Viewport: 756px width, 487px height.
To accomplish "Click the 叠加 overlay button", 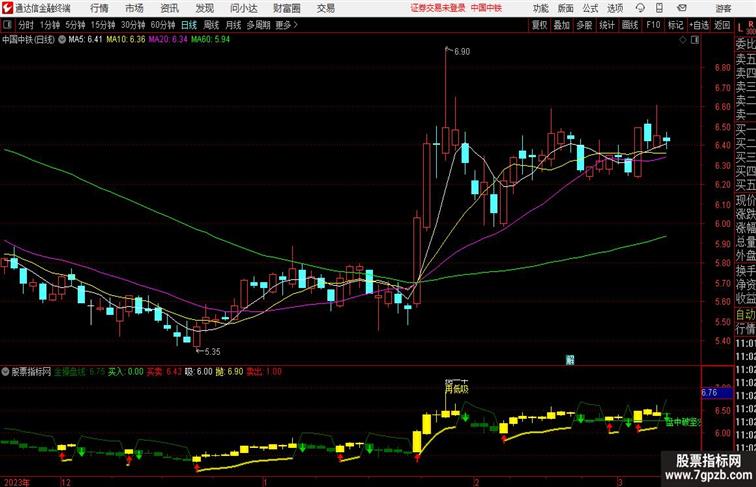I will point(562,25).
